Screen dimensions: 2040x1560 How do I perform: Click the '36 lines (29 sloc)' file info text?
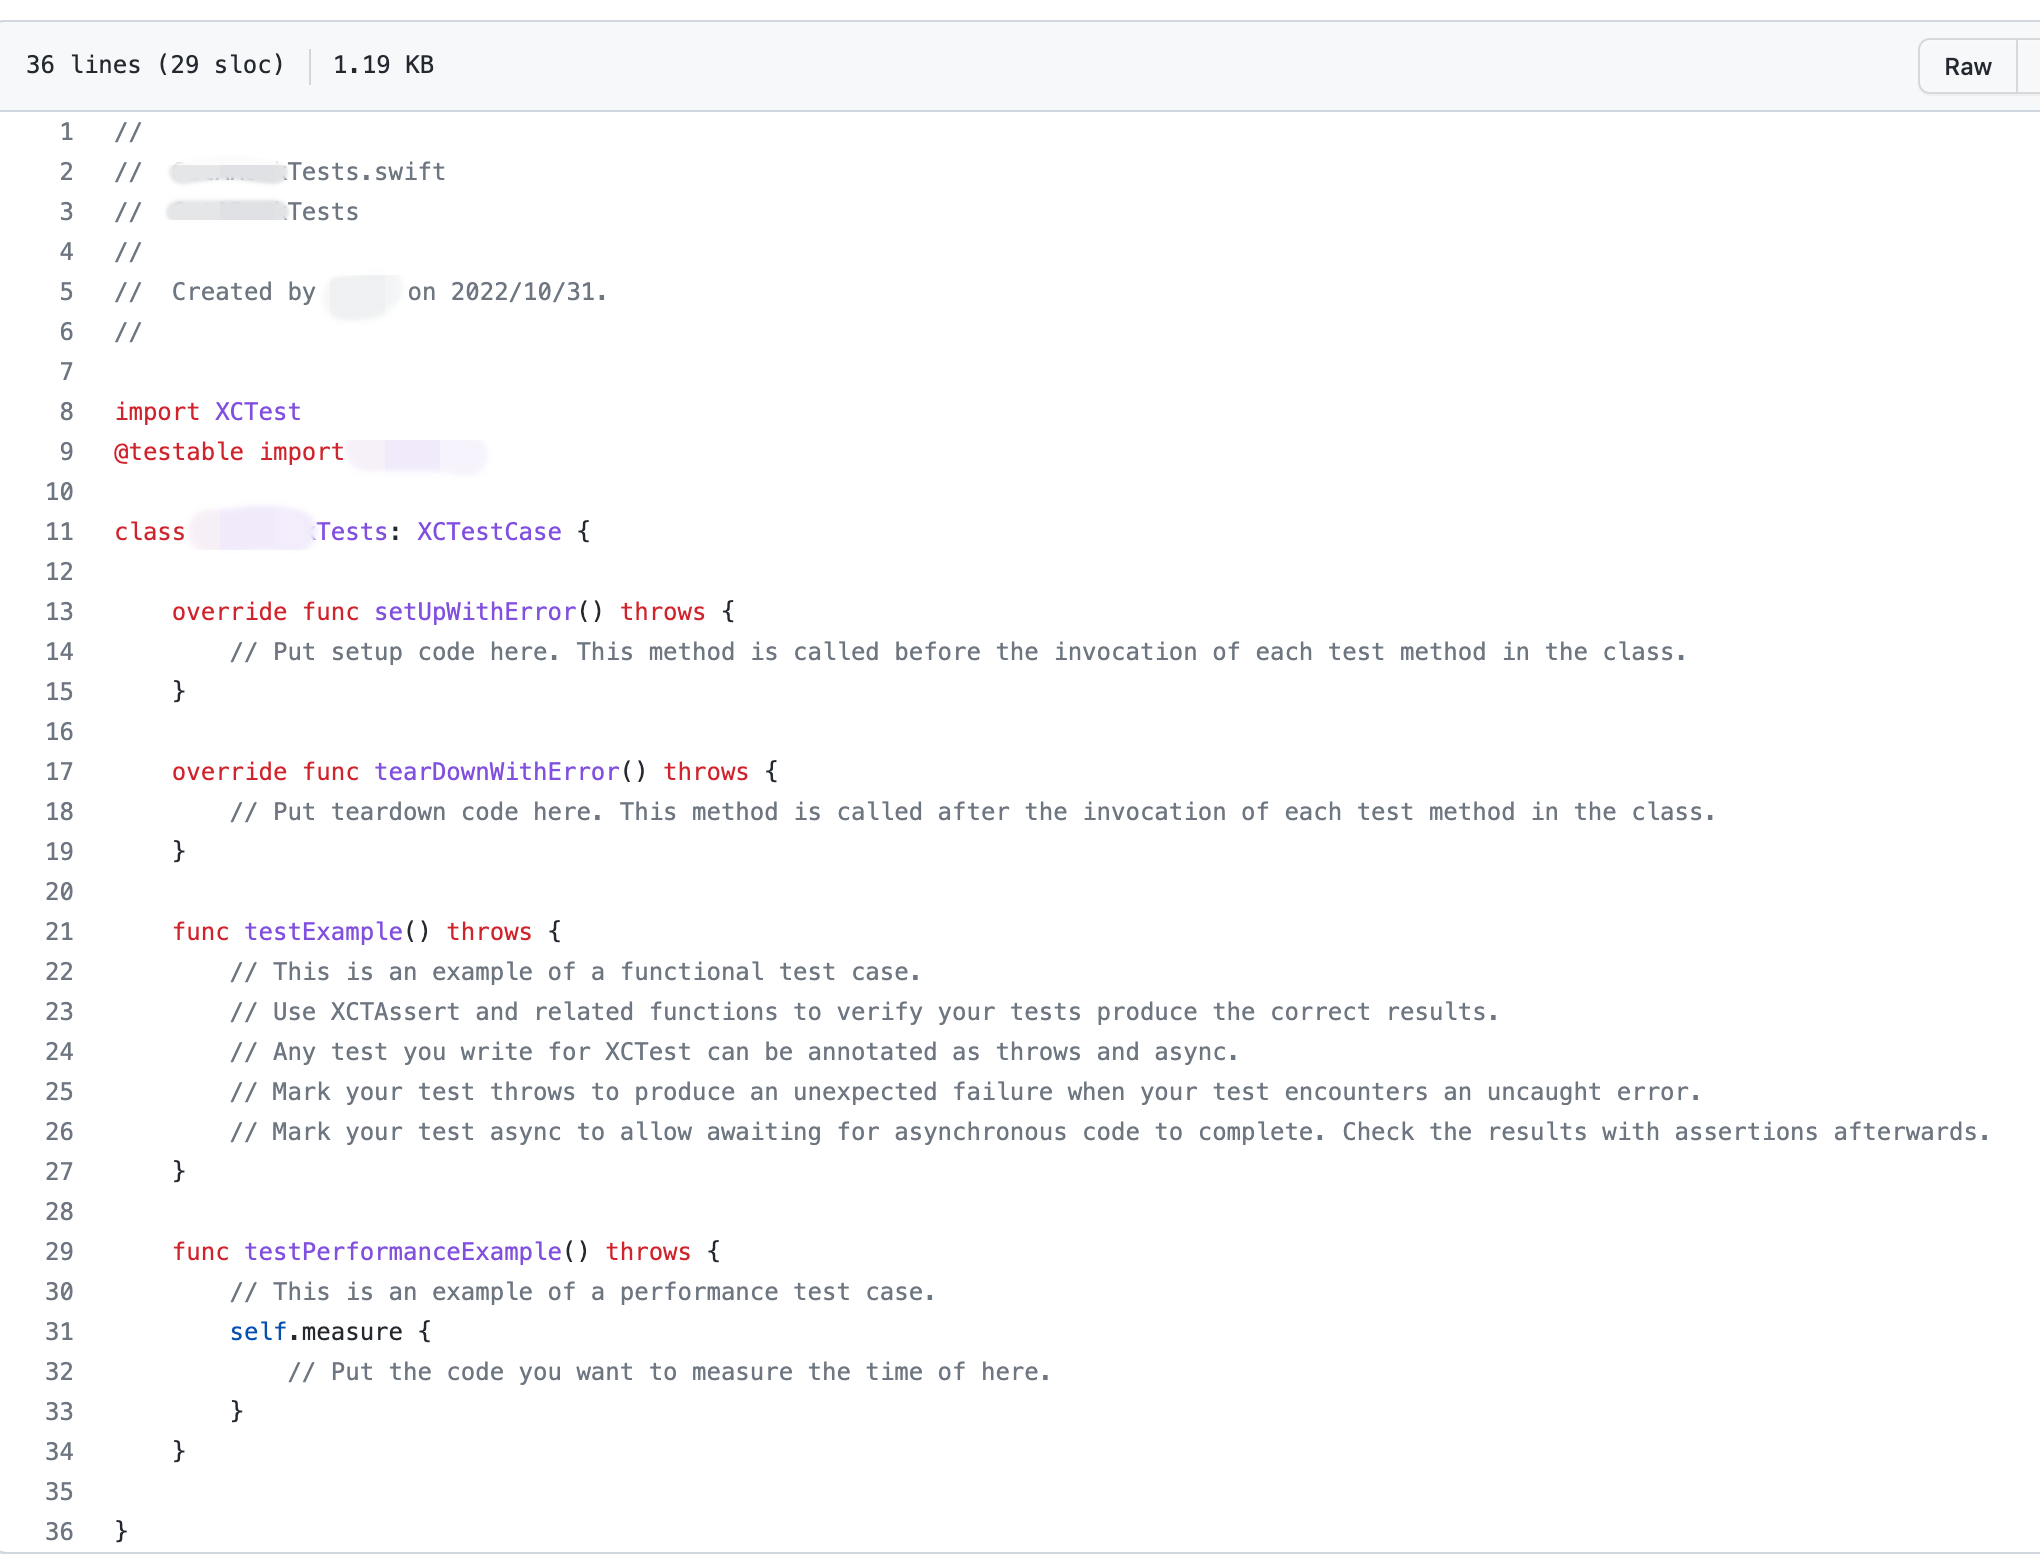[155, 65]
